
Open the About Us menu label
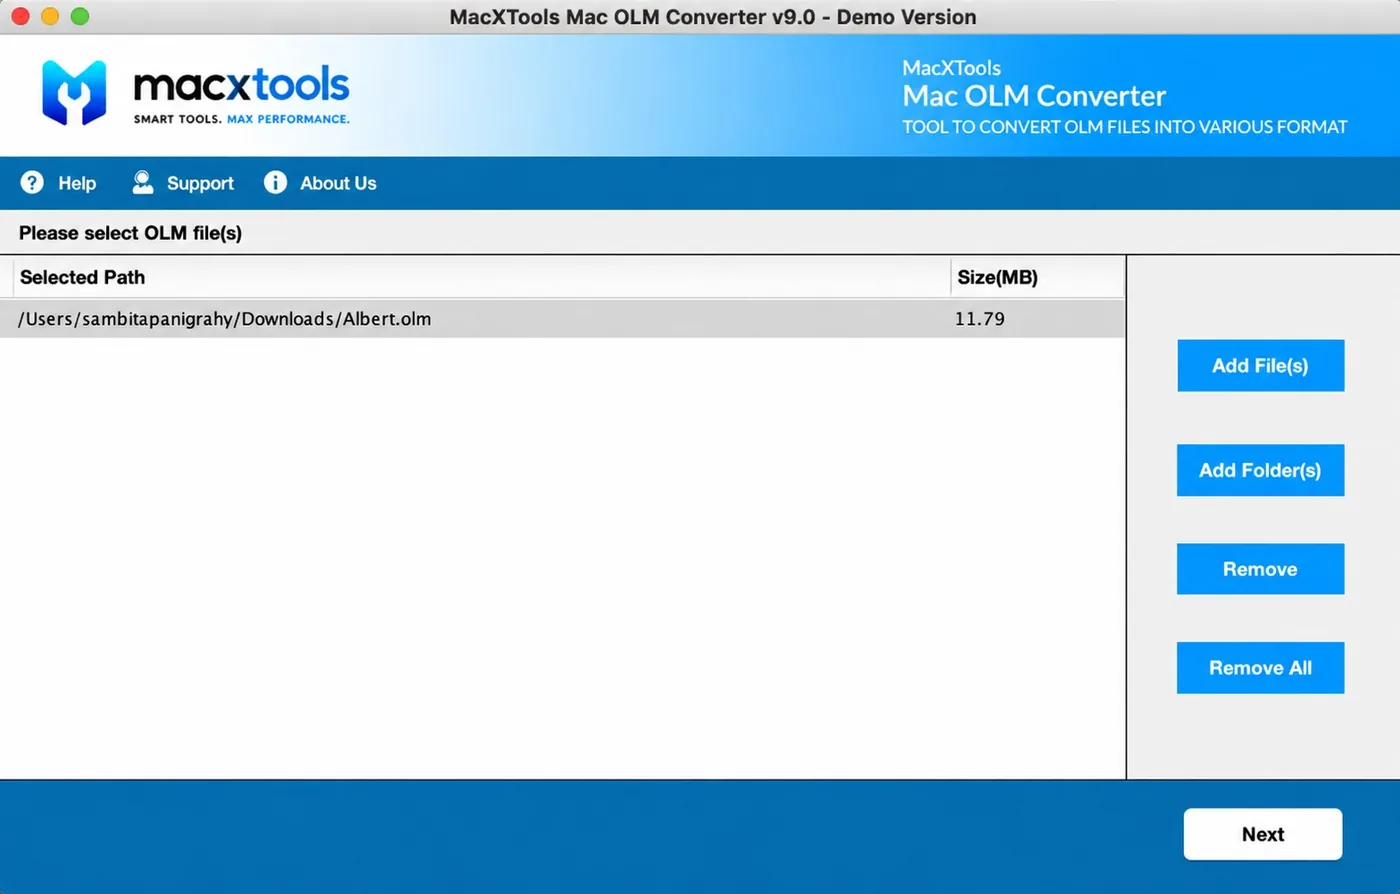click(338, 183)
